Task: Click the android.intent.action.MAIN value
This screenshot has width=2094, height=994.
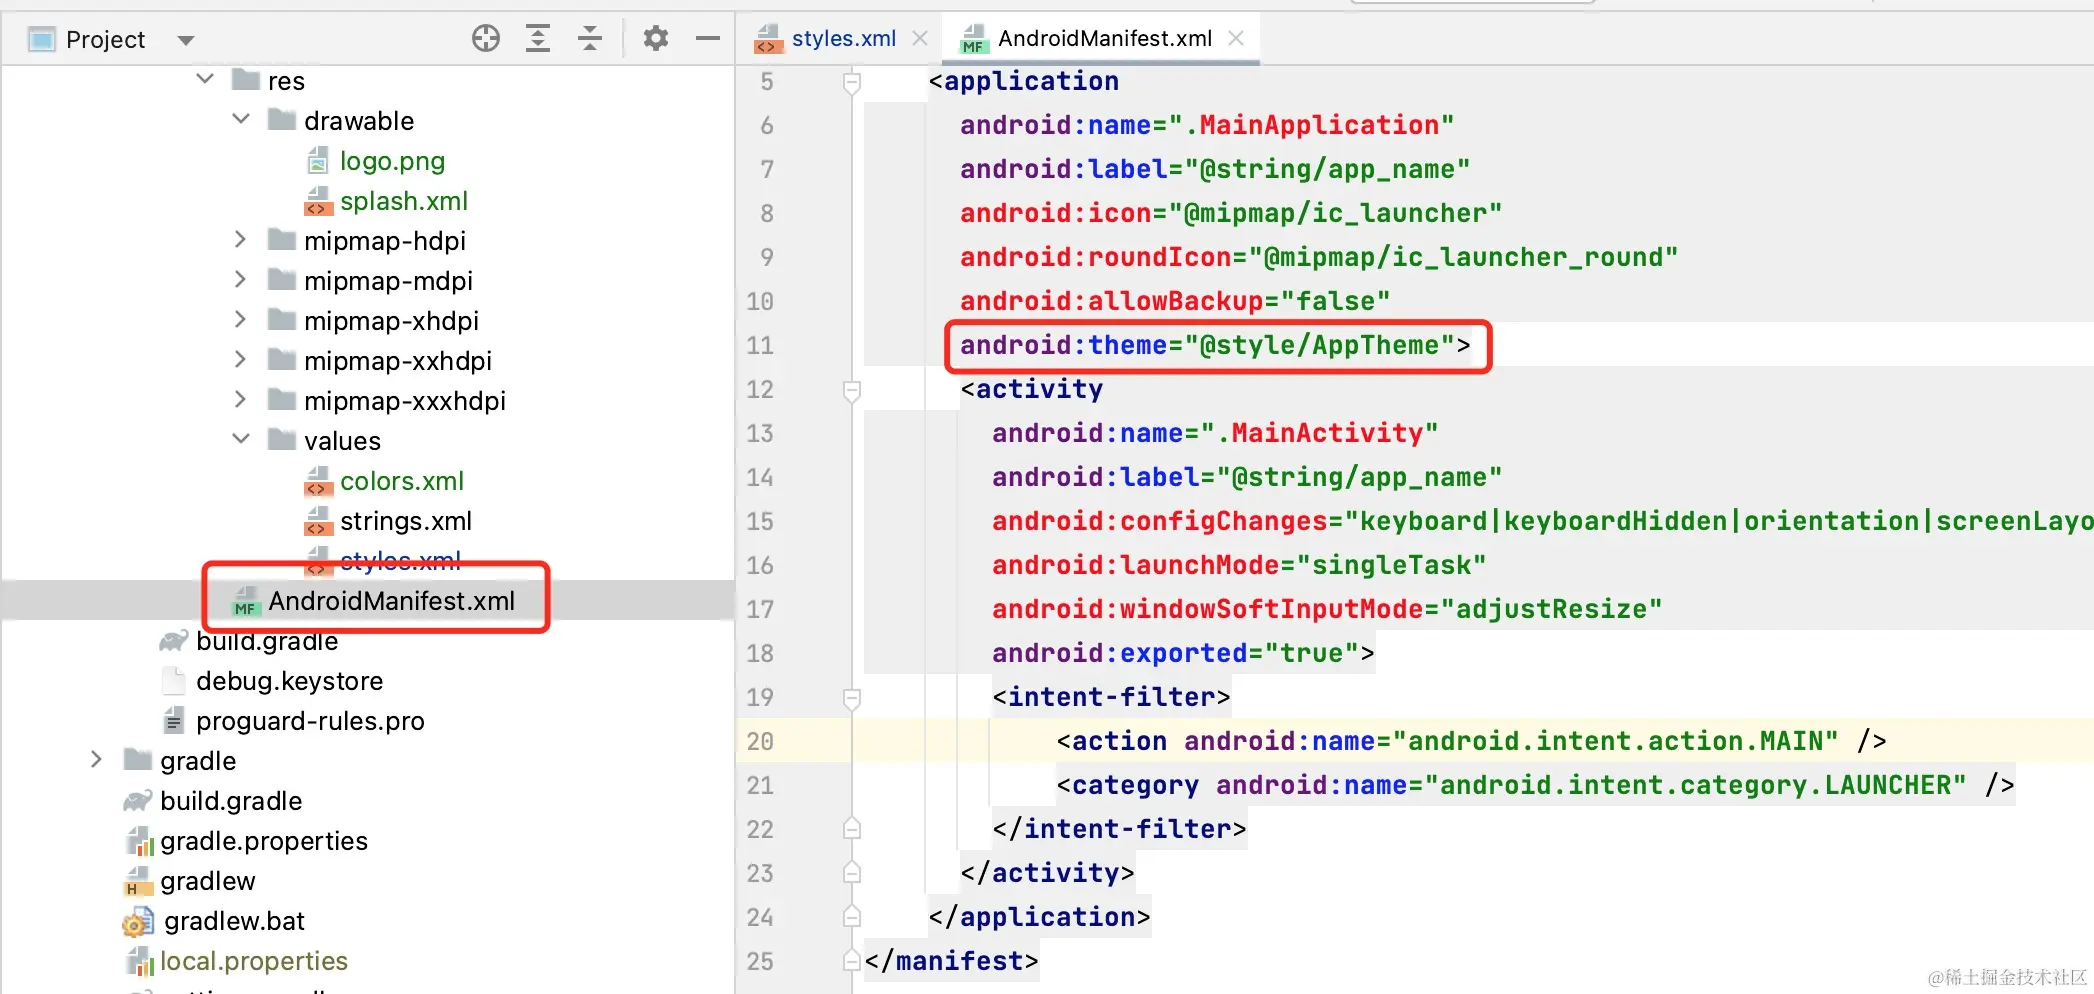Action: pos(1616,741)
